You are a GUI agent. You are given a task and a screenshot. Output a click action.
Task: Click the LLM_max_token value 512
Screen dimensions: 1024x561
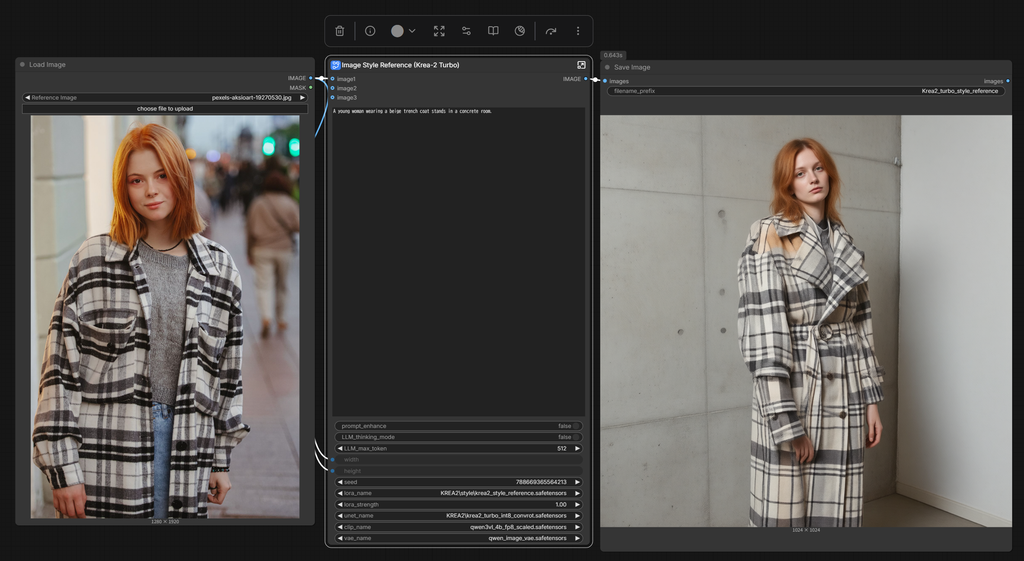(562, 449)
